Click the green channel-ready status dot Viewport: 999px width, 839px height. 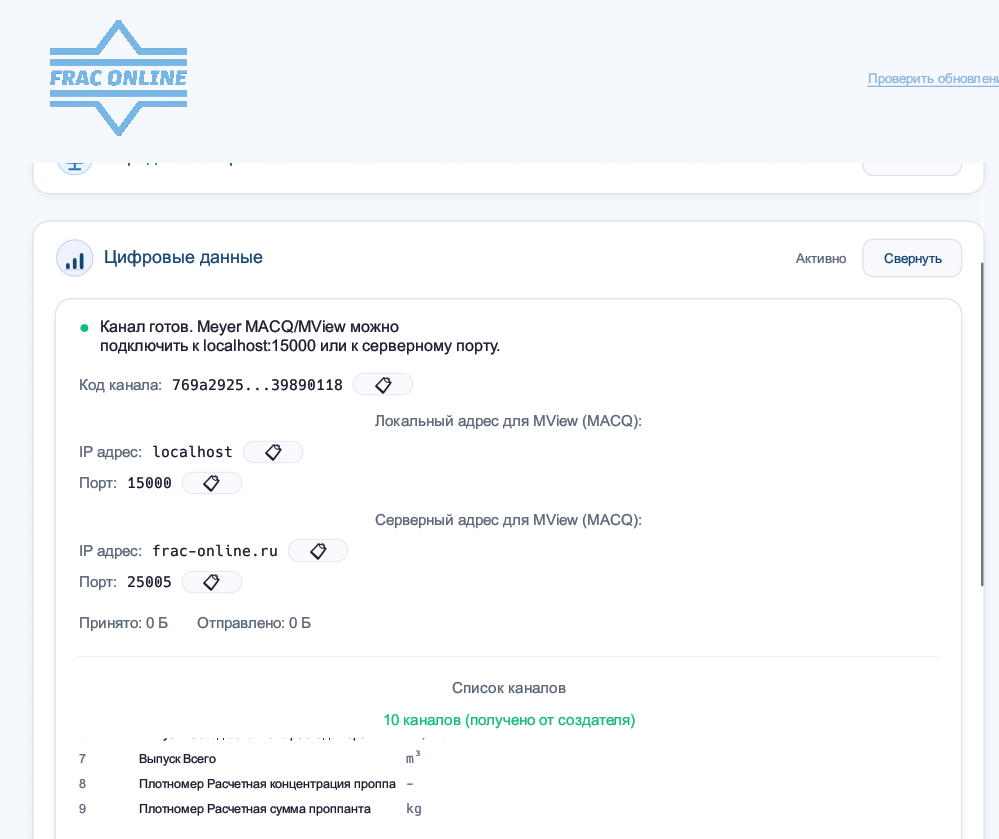[x=84, y=327]
